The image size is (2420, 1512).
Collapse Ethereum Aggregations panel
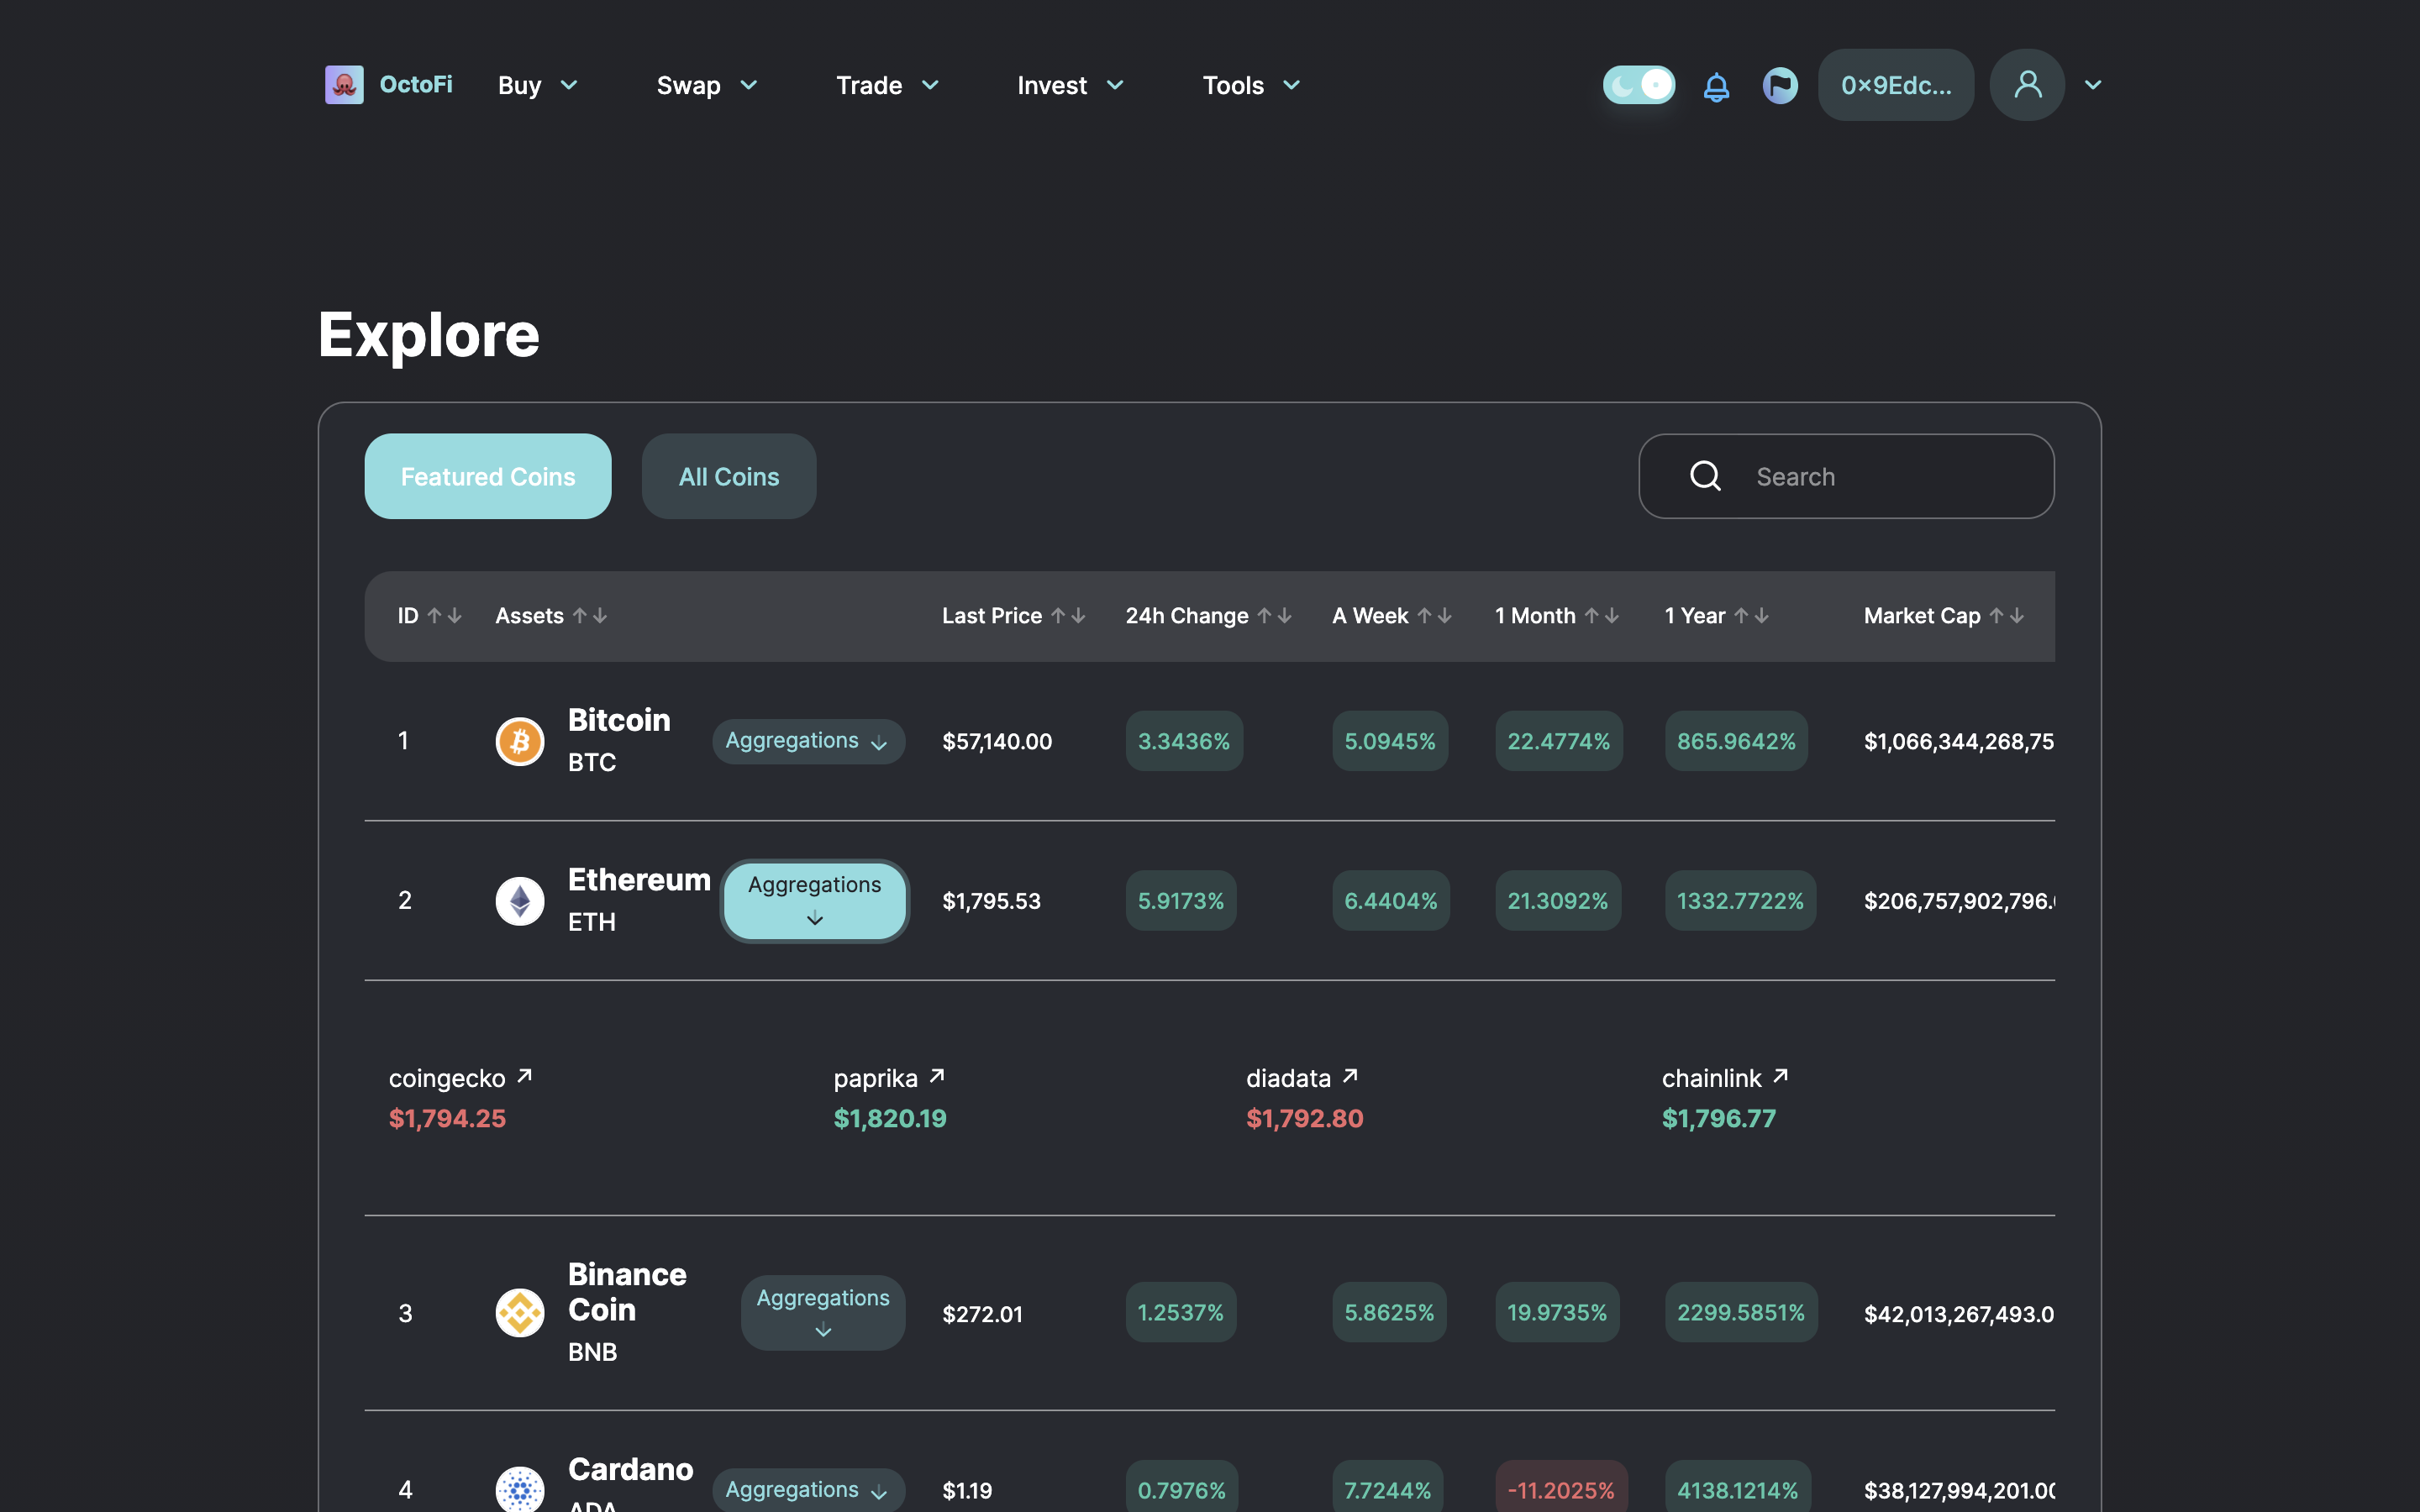(x=814, y=900)
